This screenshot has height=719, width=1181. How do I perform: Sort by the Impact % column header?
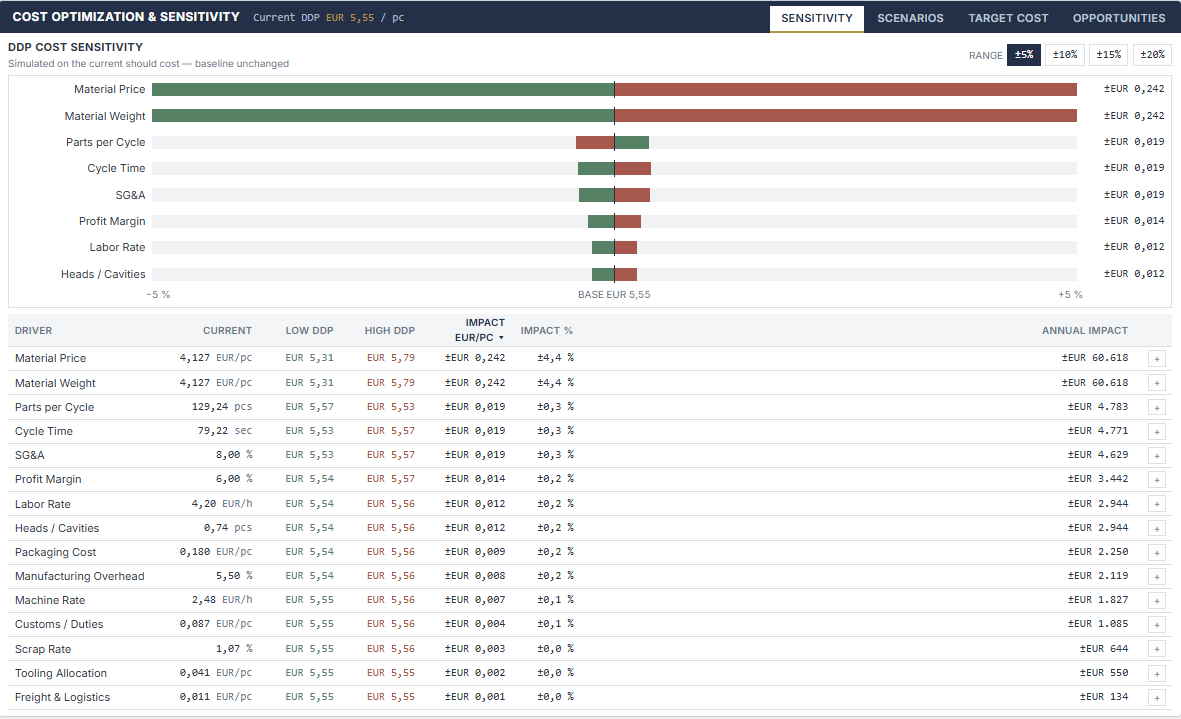click(546, 331)
